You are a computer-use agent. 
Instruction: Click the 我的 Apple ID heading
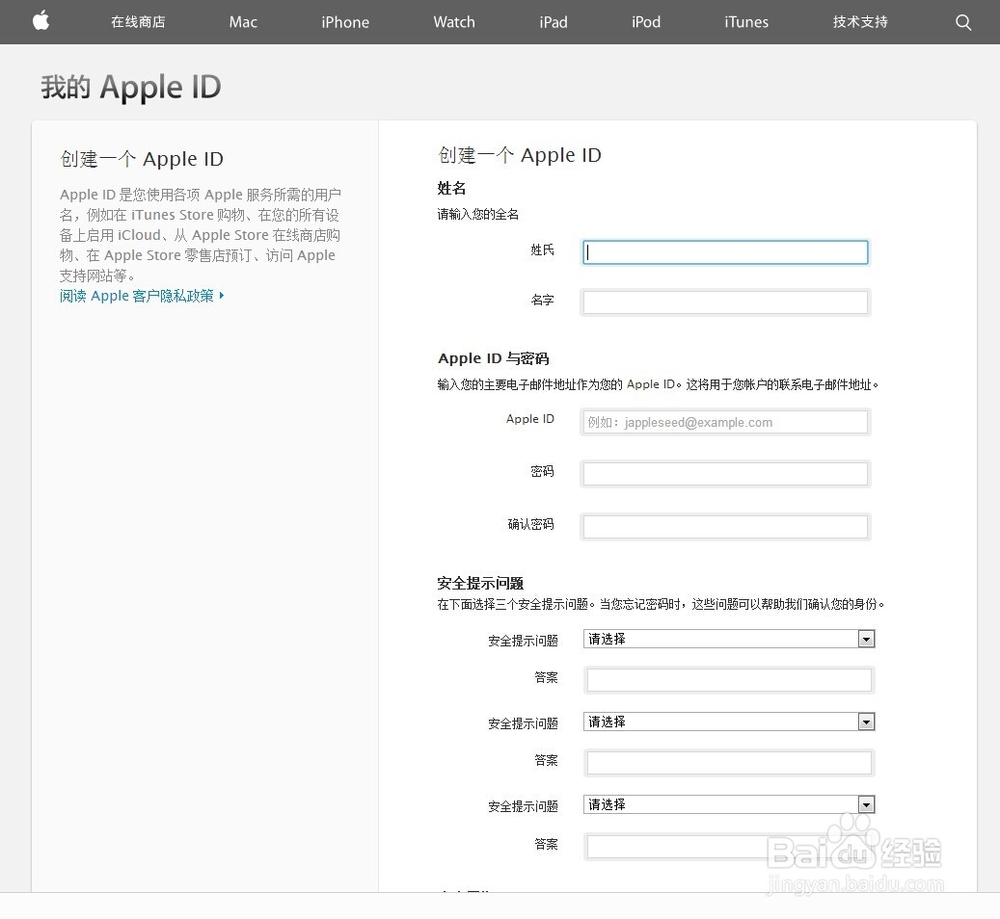click(x=131, y=87)
